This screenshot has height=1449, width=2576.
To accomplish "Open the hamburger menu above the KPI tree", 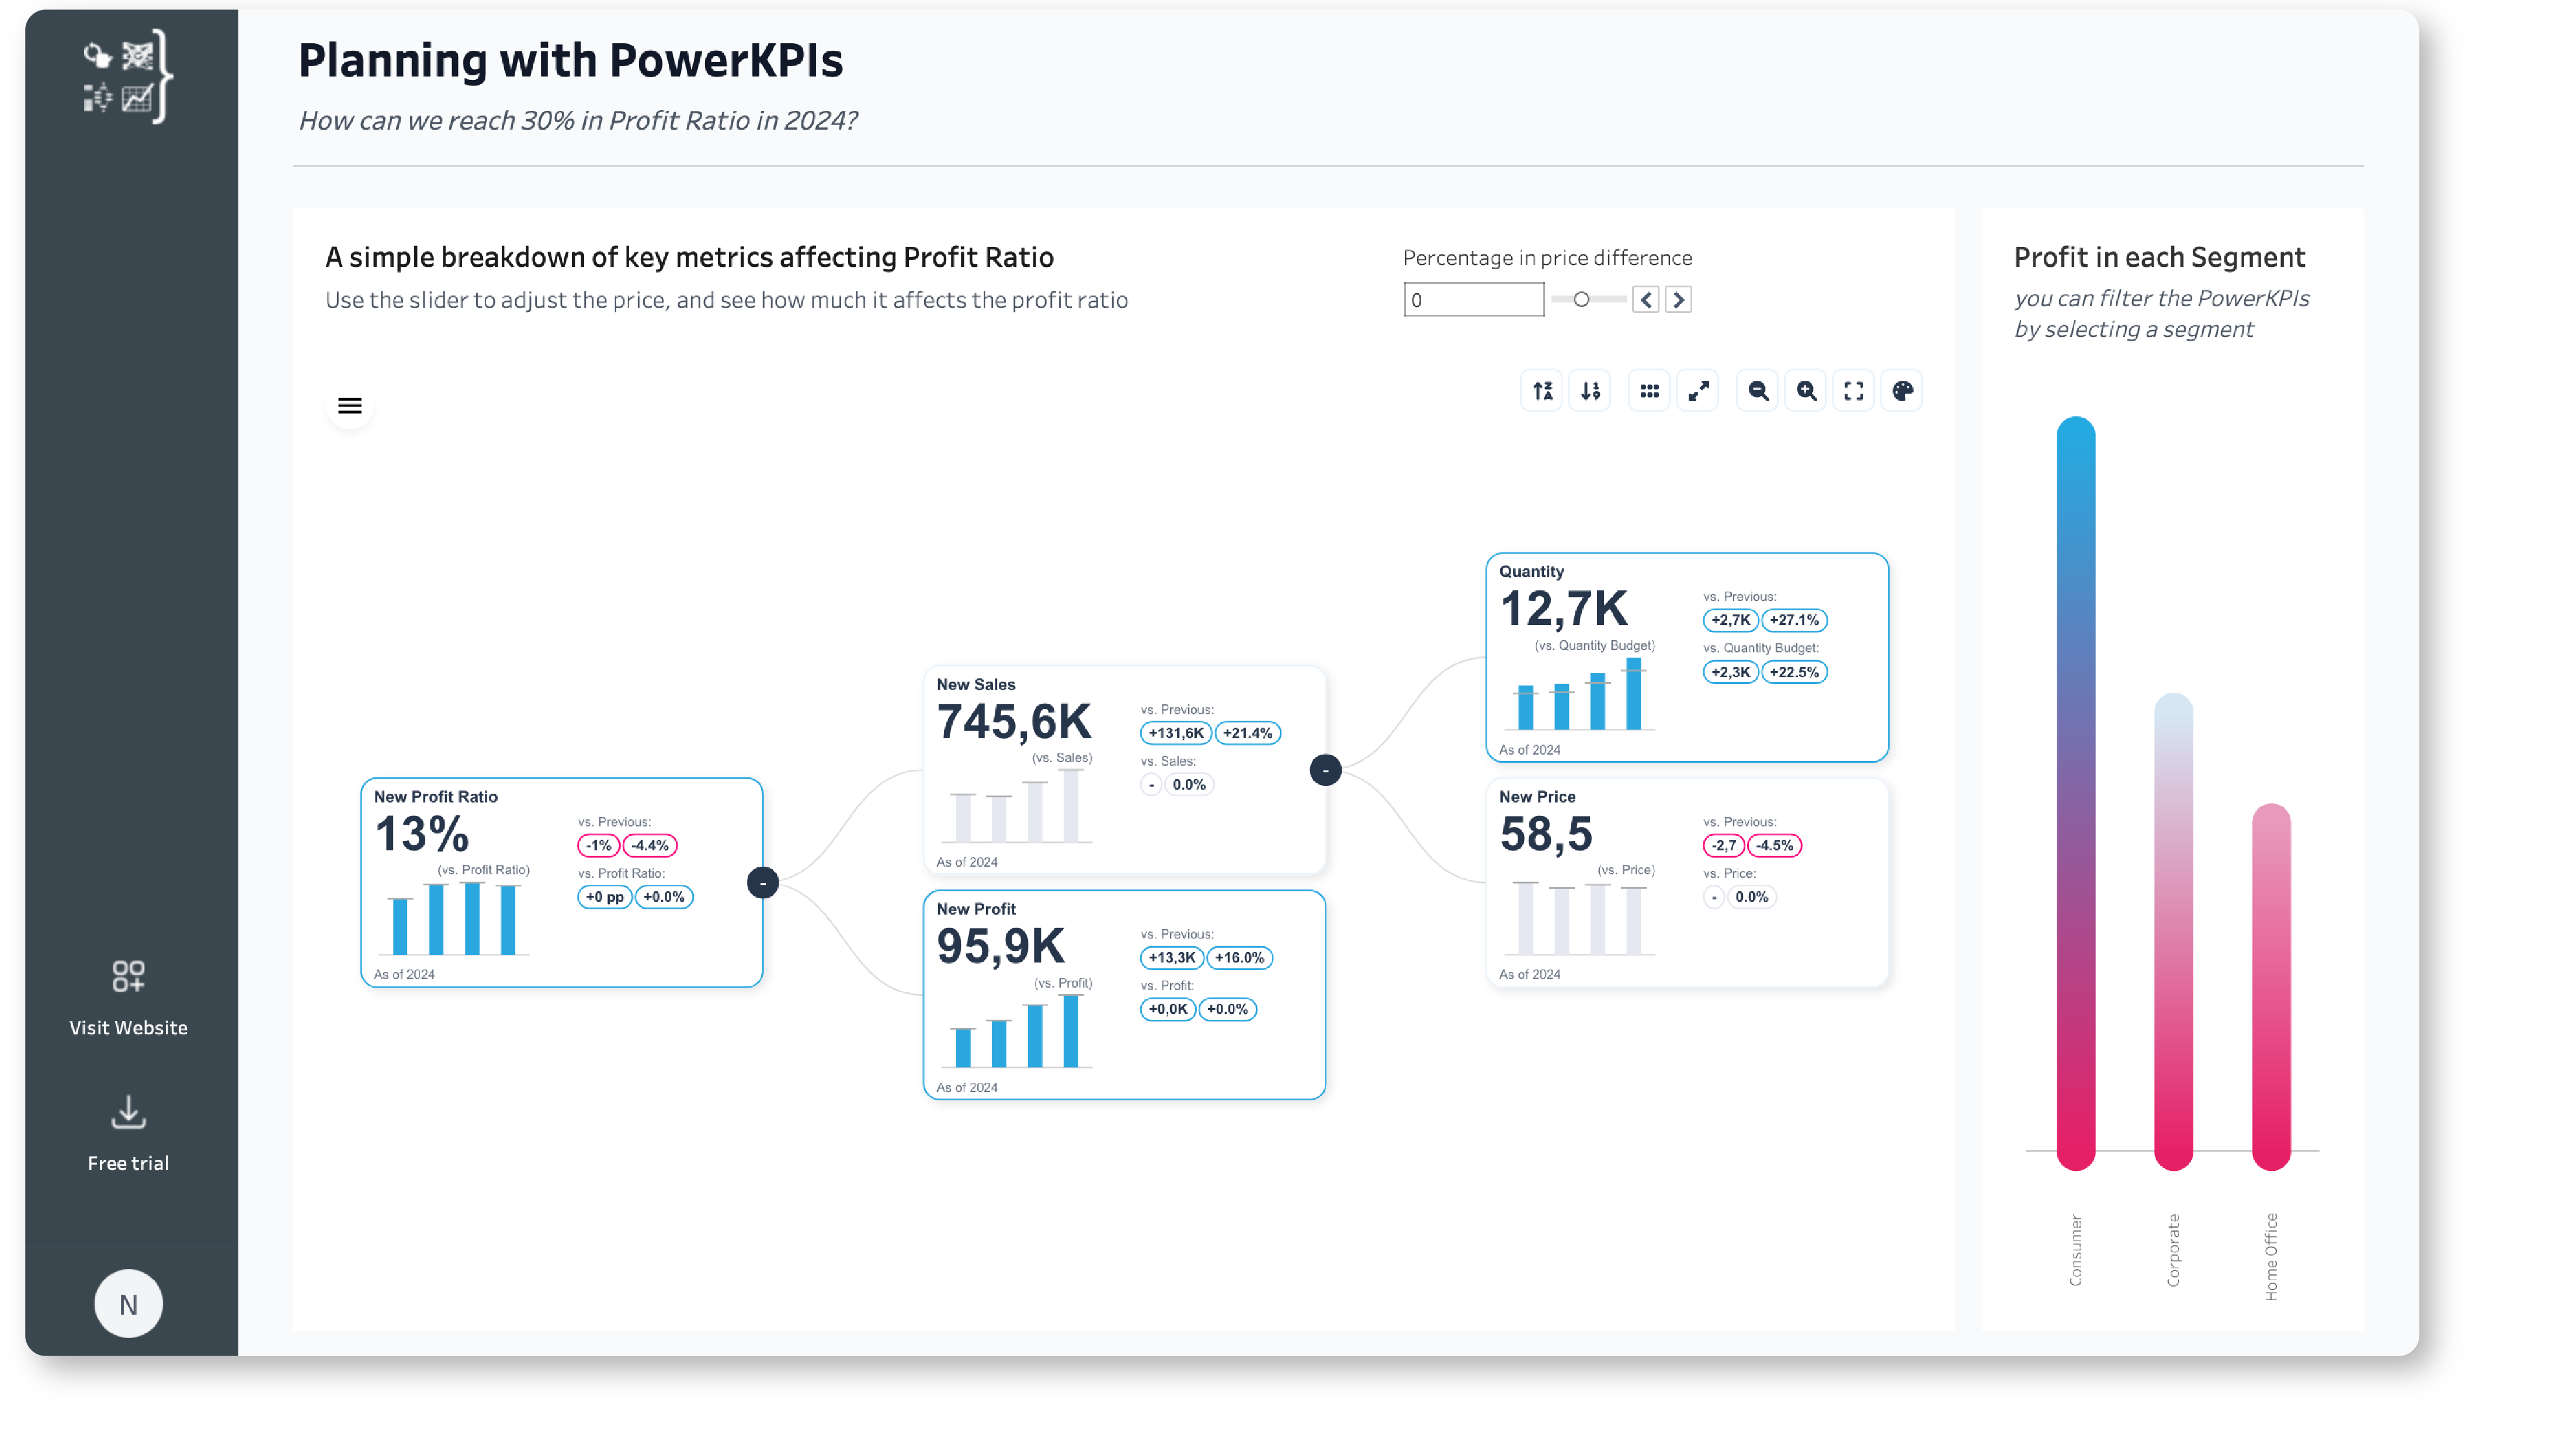I will tap(349, 405).
